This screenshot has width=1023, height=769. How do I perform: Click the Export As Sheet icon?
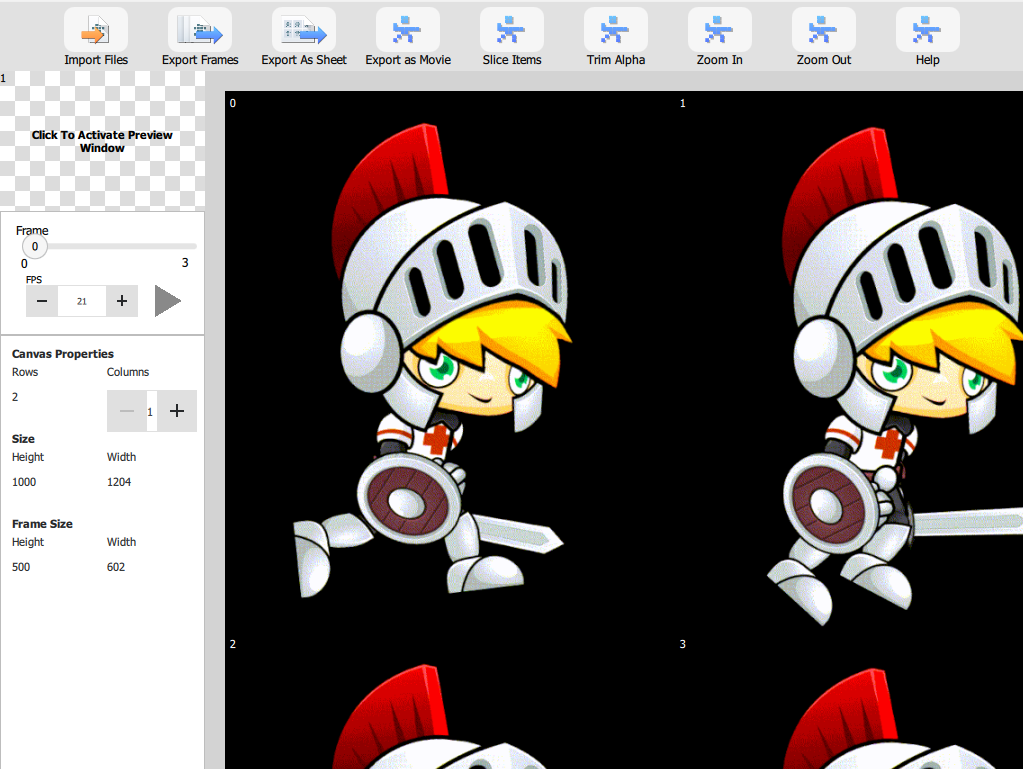[x=303, y=30]
